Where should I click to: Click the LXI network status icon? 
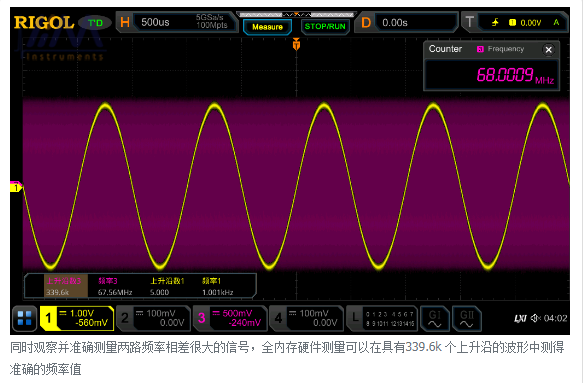[x=520, y=318]
